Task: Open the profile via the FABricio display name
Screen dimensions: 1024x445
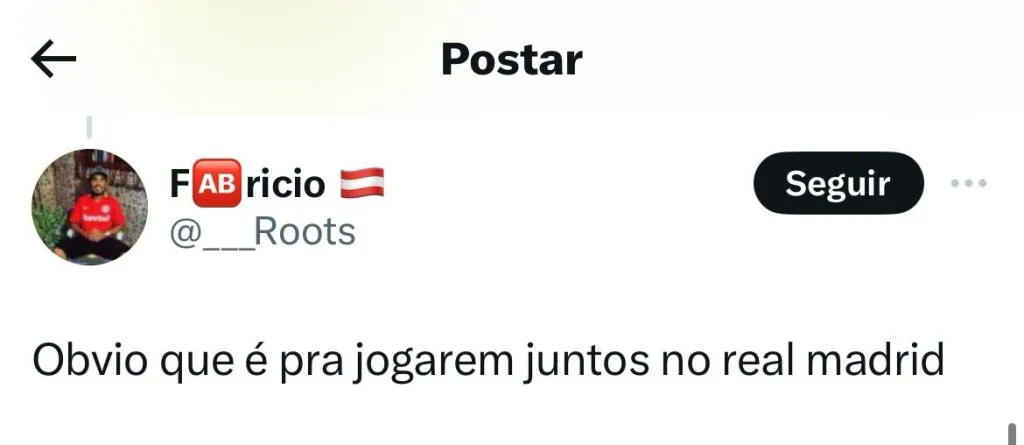Action: pos(277,184)
